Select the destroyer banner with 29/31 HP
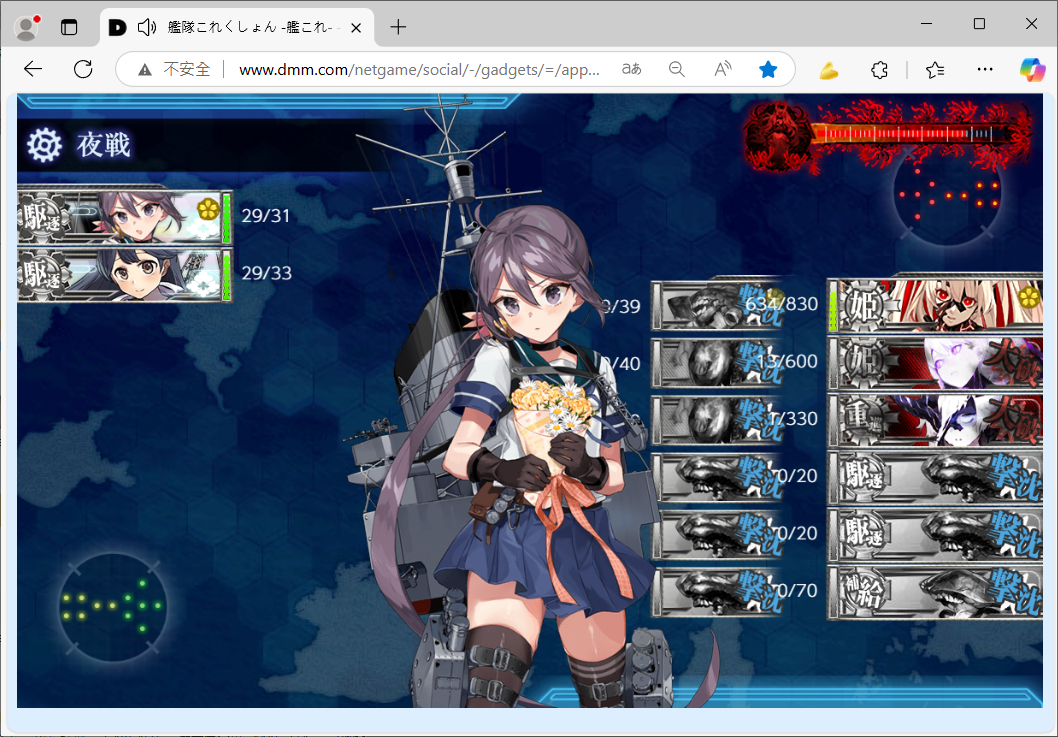 pyautogui.click(x=125, y=217)
